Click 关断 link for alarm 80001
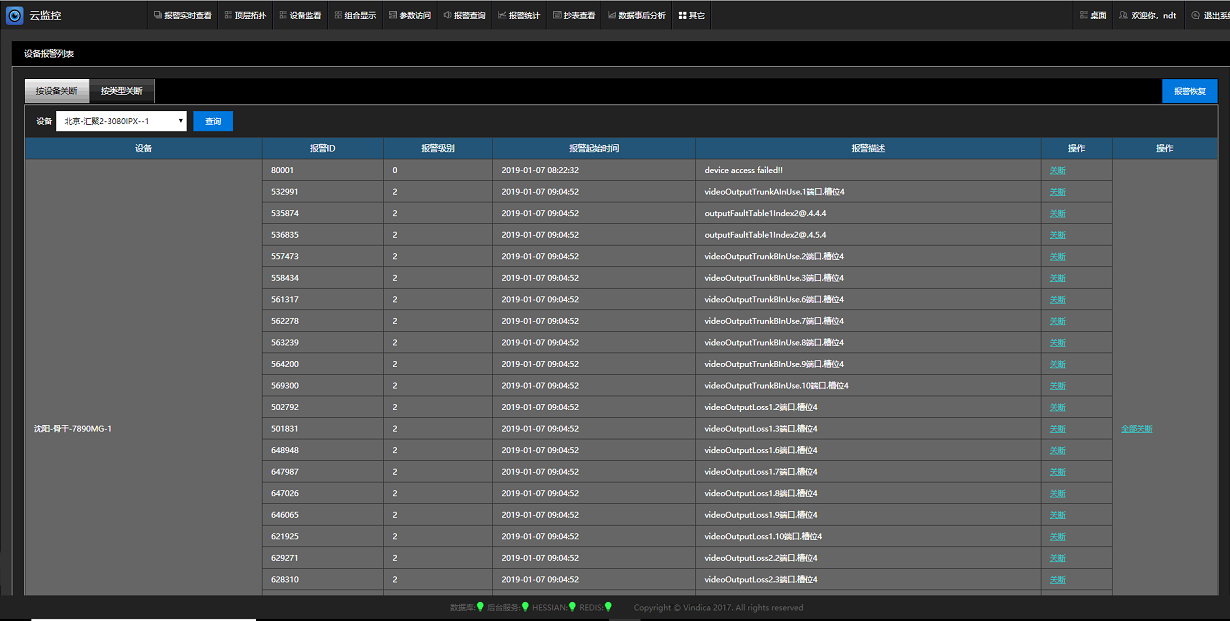The image size is (1230, 621). pos(1057,170)
